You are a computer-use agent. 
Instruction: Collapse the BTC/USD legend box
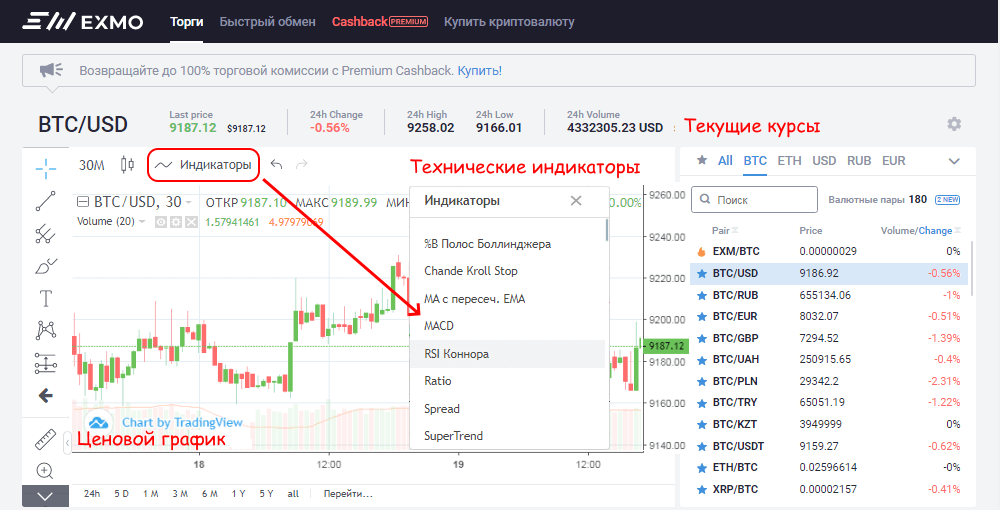click(x=82, y=202)
